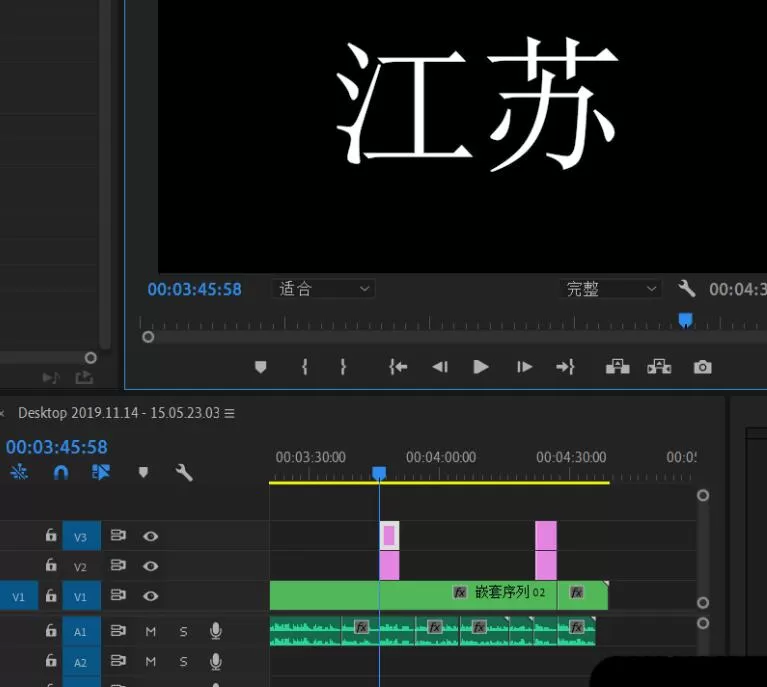
Task: Open the sequence panel menu icon
Action: tap(229, 413)
